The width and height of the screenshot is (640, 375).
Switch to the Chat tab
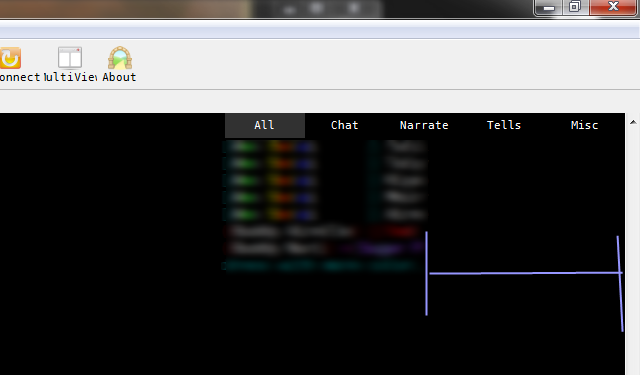344,125
